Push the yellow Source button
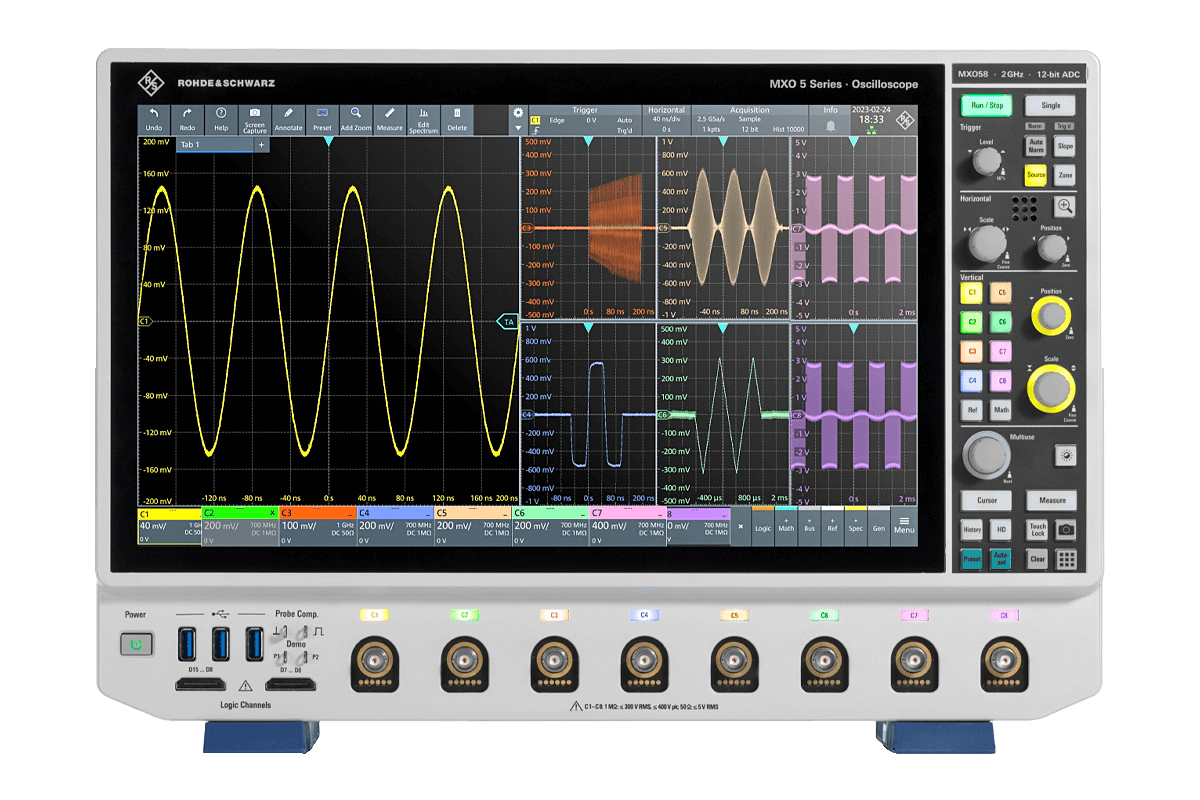 click(x=1036, y=175)
